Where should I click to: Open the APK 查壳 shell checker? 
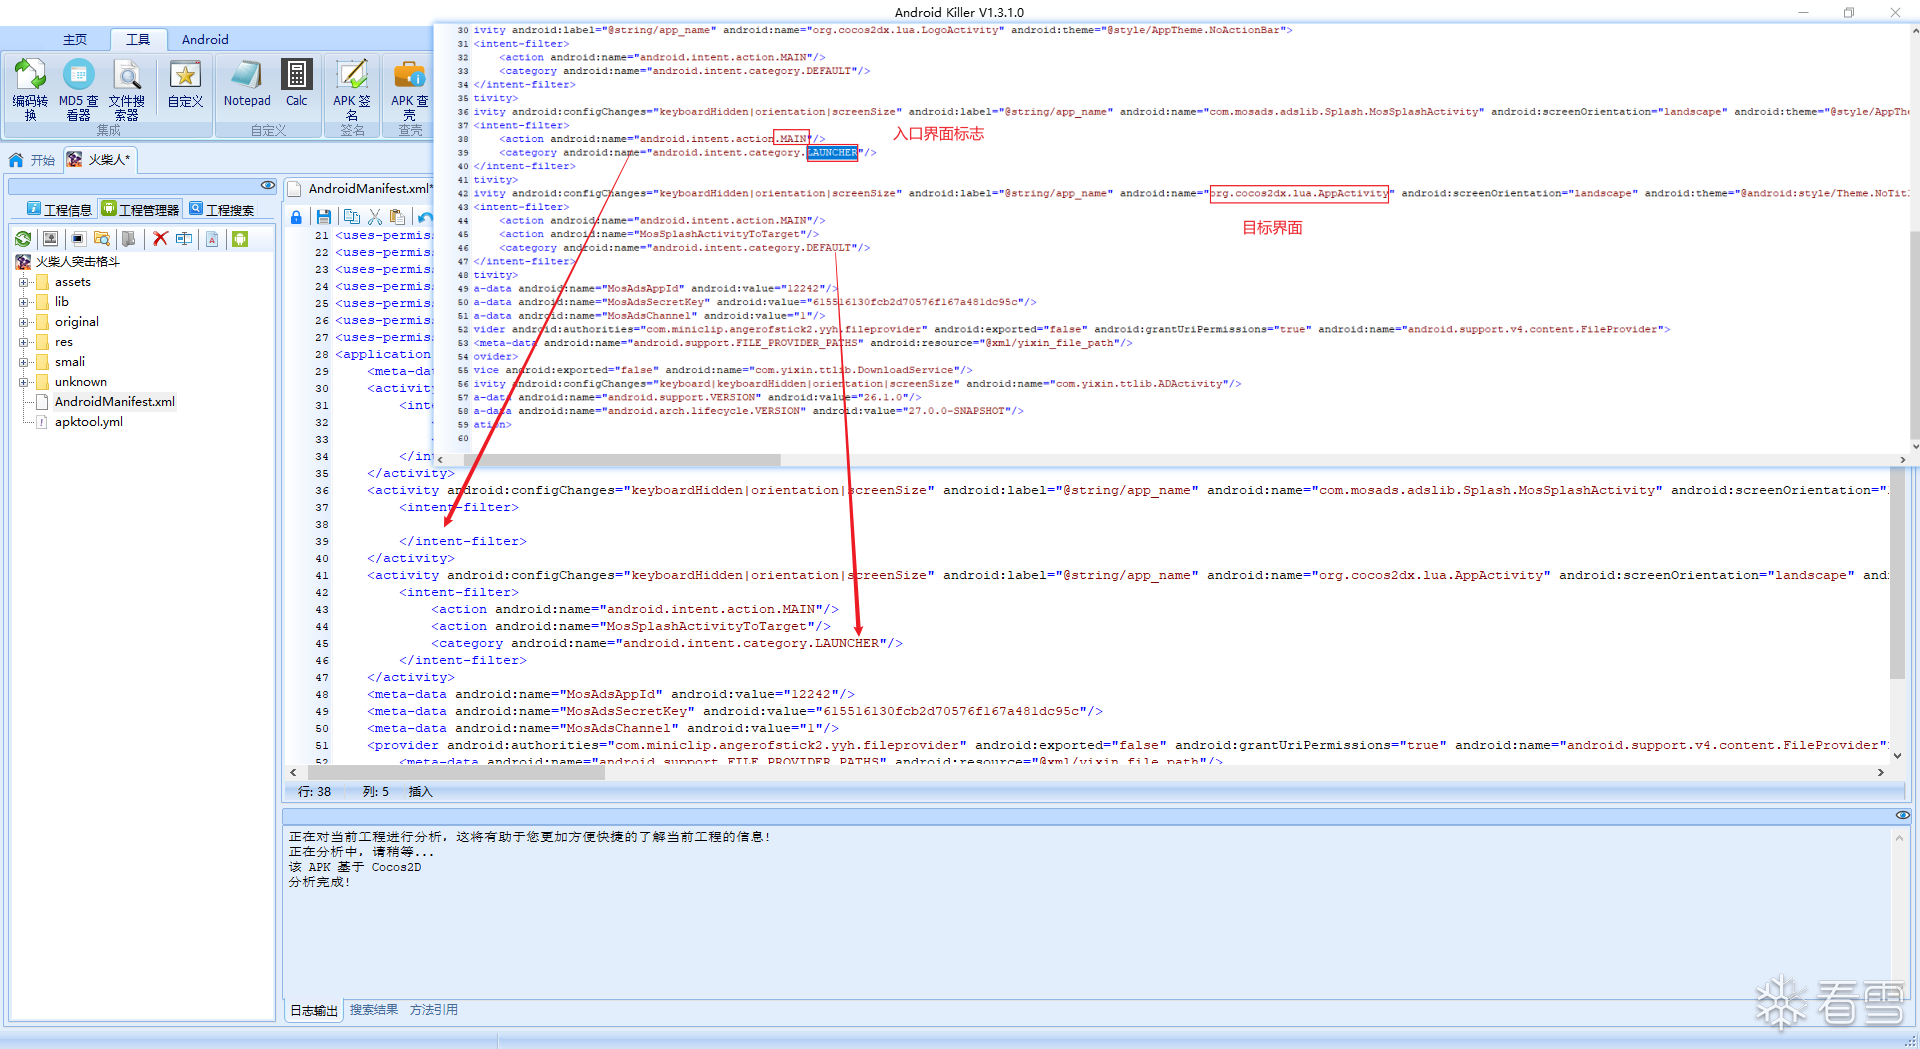(410, 89)
